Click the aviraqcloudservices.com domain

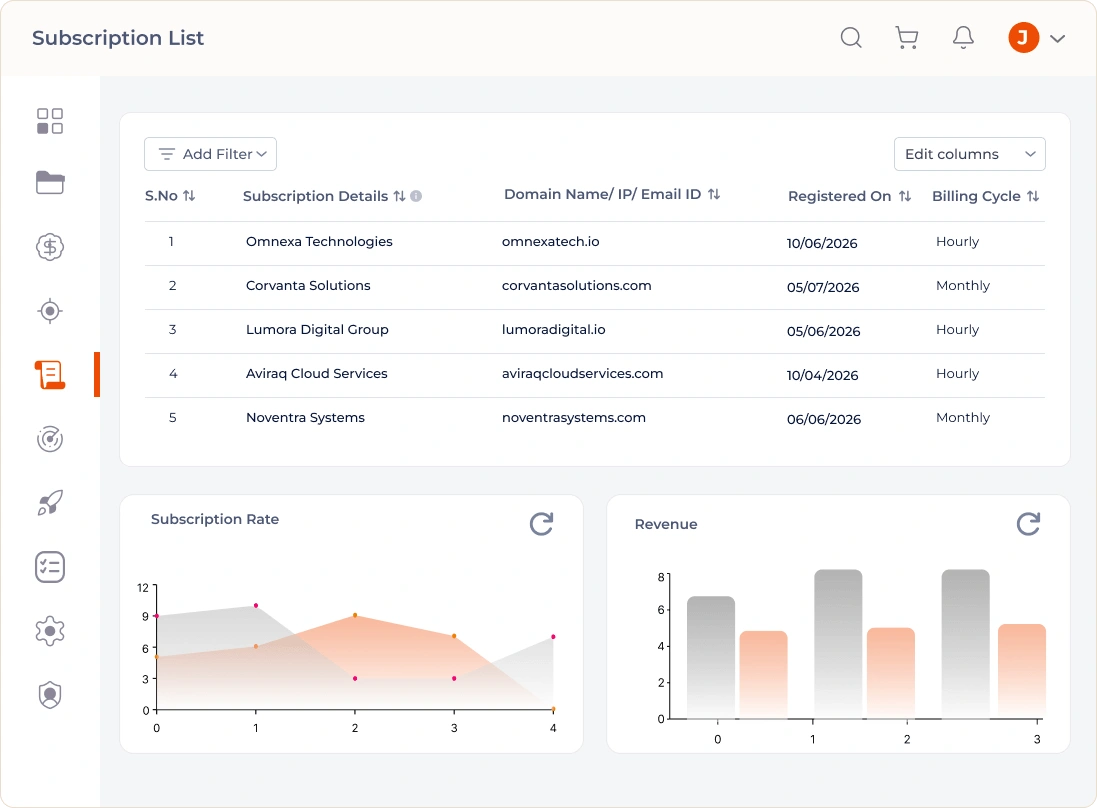(582, 374)
